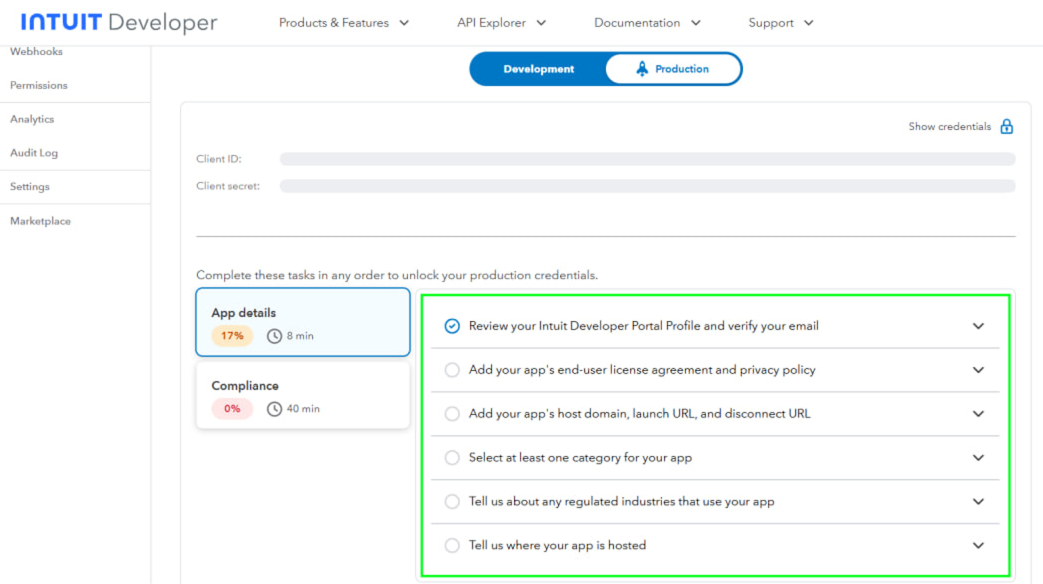Expand the host domain and launch URL task

click(978, 414)
